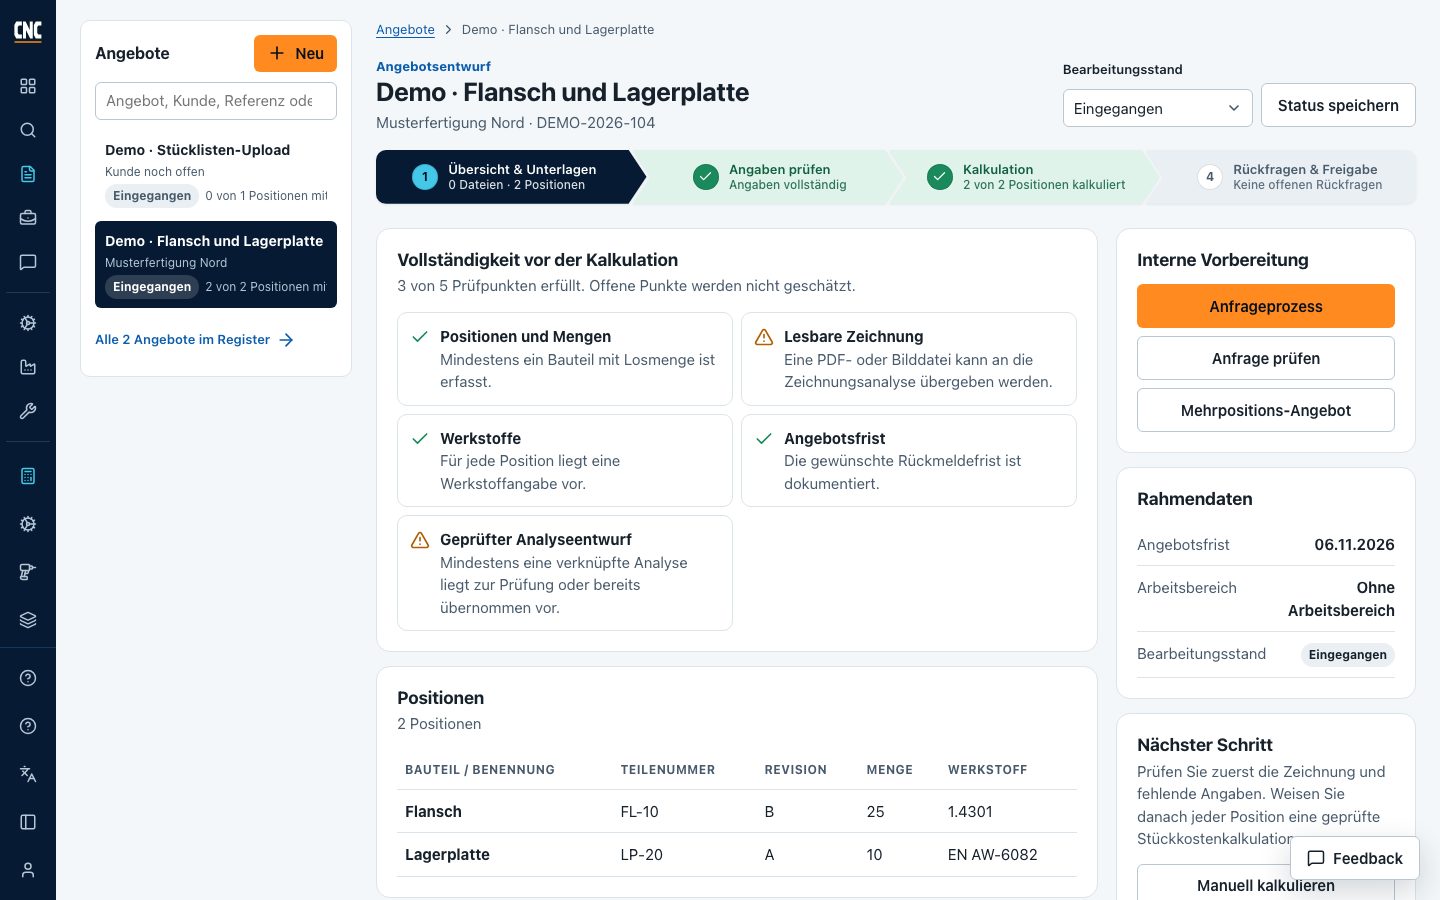The width and height of the screenshot is (1440, 900).
Task: Open the dashboard grid icon in sidebar
Action: click(x=28, y=86)
